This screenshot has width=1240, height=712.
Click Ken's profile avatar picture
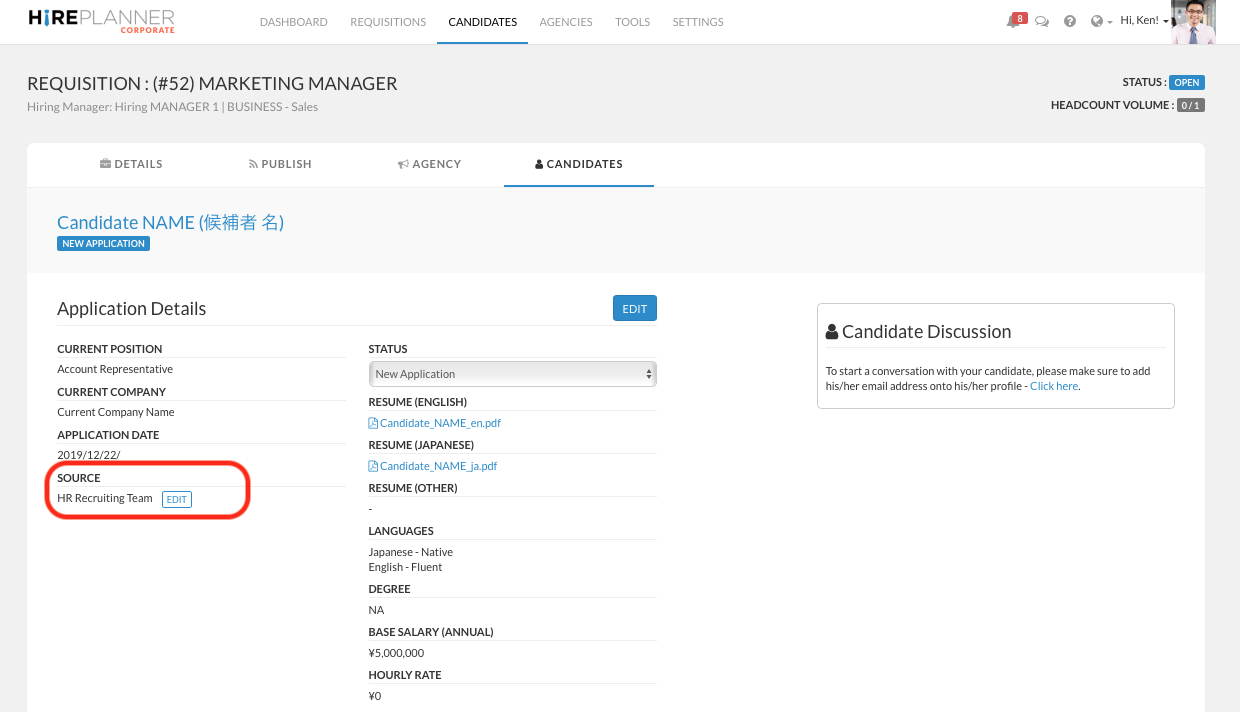1193,22
